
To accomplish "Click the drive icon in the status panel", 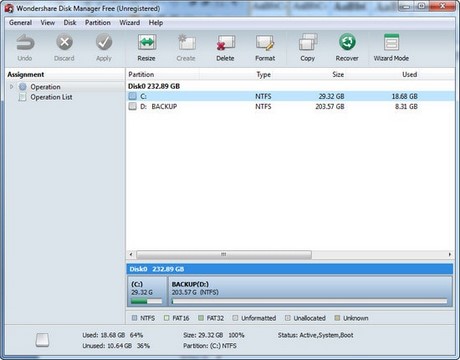I will 42,340.
